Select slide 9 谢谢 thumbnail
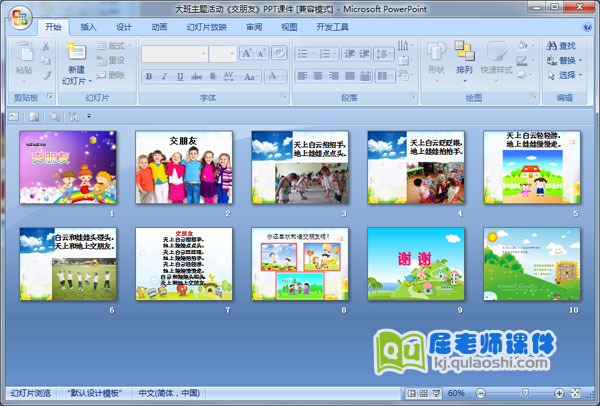The image size is (600, 406). click(x=416, y=264)
